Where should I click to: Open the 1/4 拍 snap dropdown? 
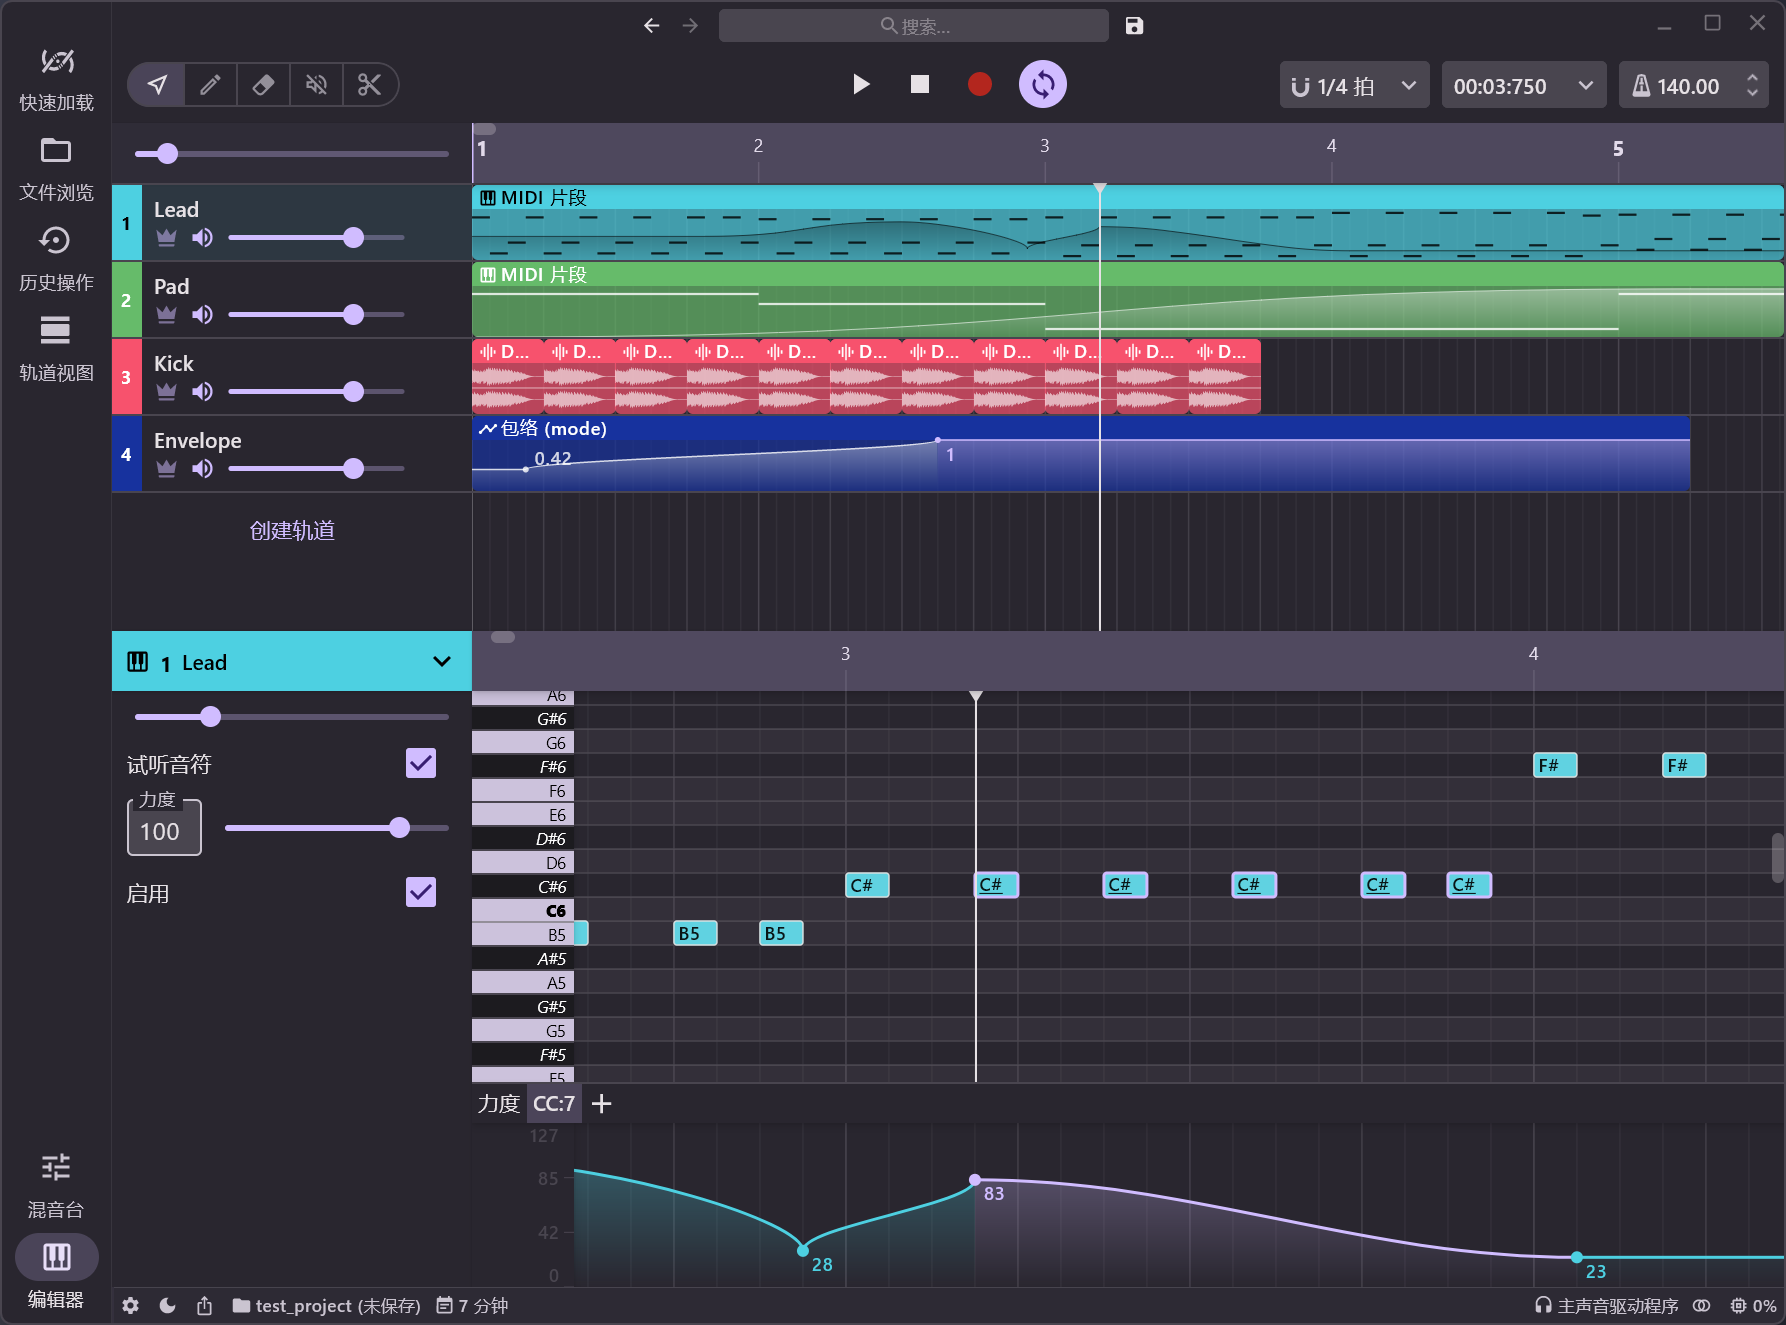(1354, 86)
